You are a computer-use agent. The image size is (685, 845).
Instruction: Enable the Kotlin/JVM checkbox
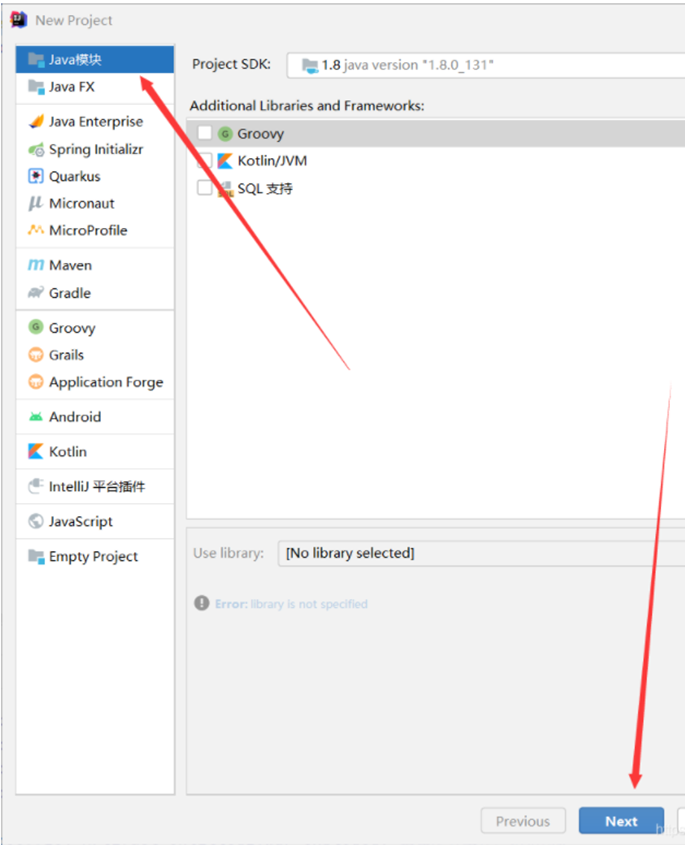point(205,160)
